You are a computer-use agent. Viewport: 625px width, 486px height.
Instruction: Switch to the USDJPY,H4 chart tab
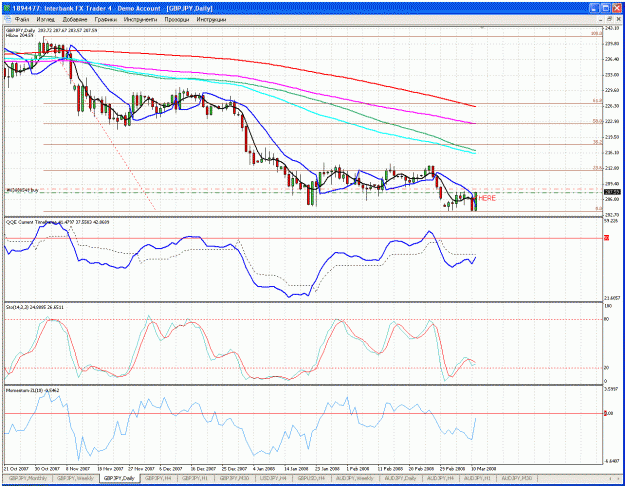point(273,478)
